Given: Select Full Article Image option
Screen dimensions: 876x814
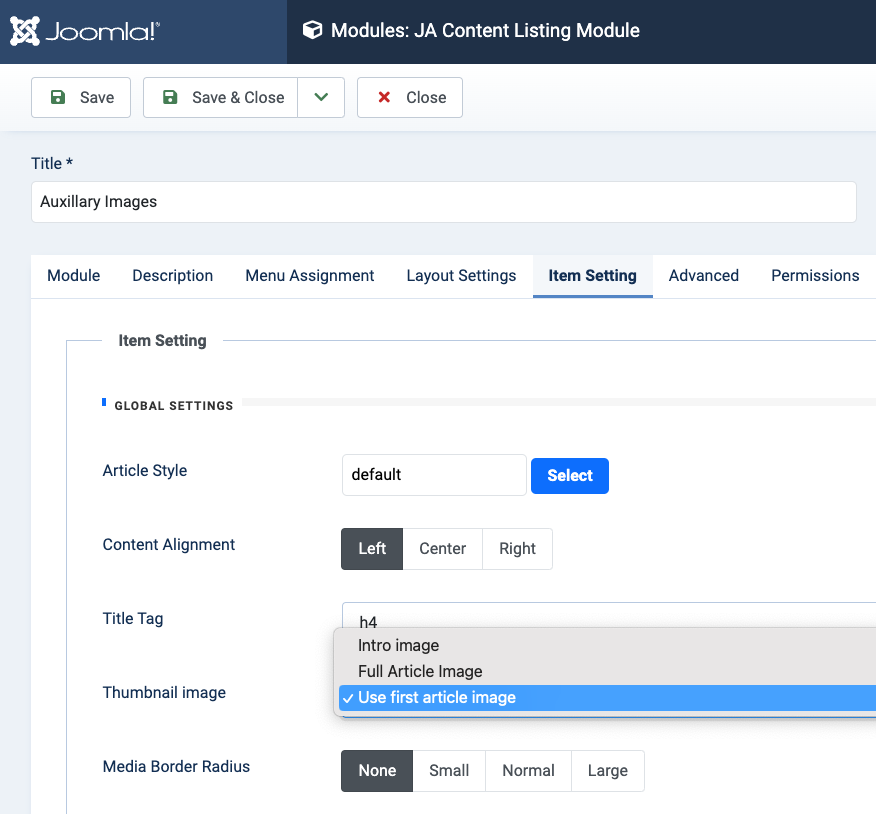Looking at the screenshot, I should (420, 671).
